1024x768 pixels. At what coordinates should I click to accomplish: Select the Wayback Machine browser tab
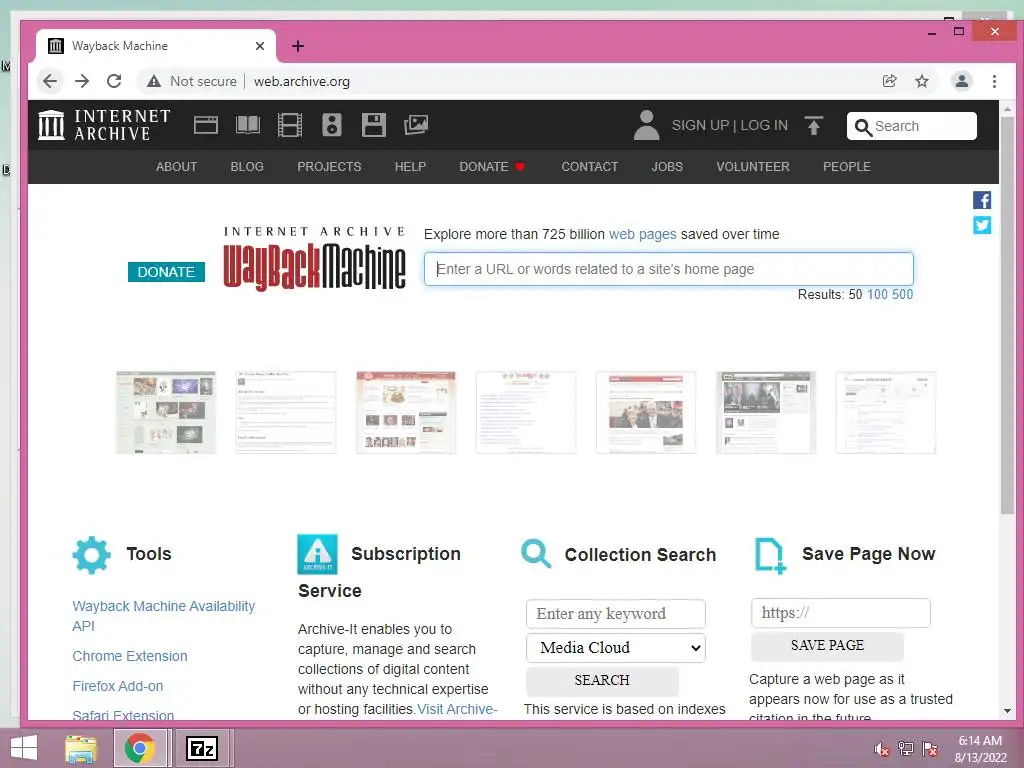(x=155, y=46)
